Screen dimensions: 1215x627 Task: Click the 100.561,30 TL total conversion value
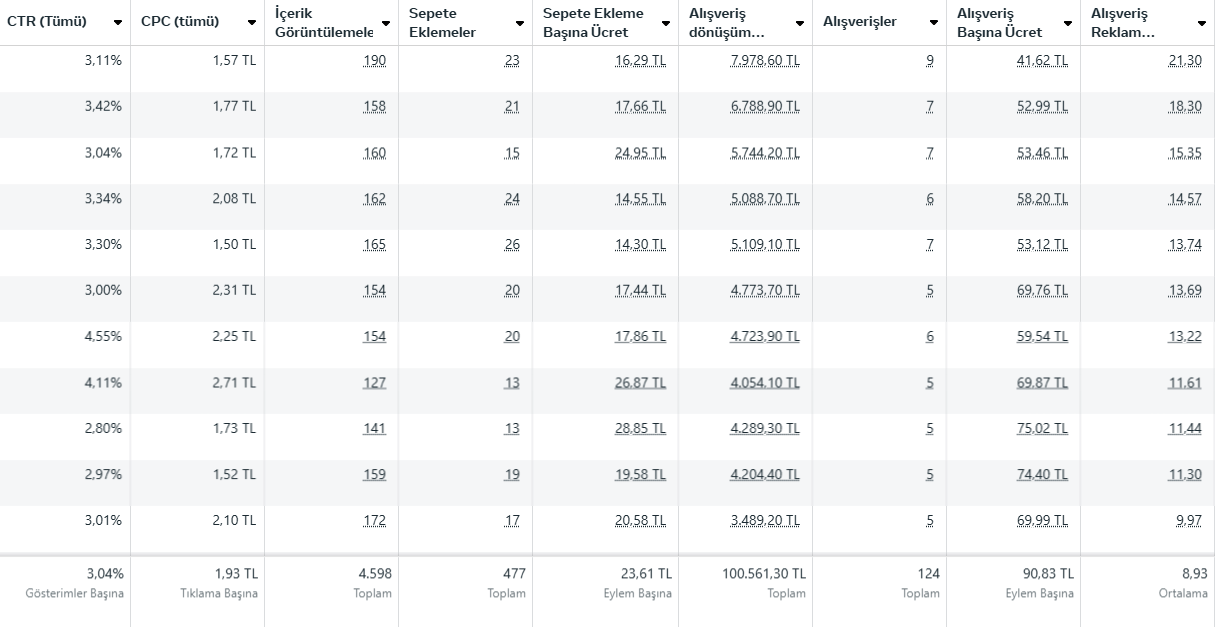tap(764, 574)
